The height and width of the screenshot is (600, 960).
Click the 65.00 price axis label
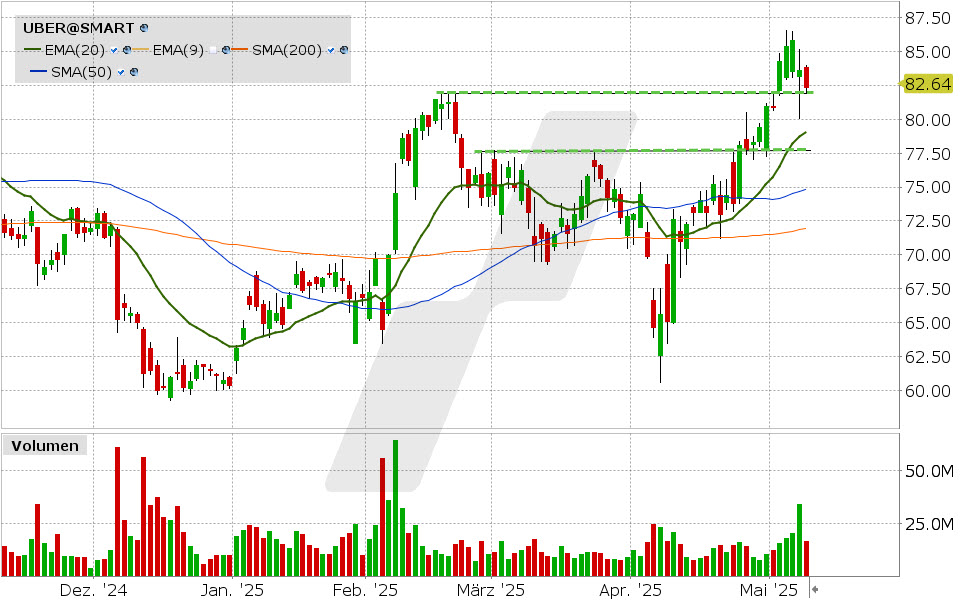(x=928, y=323)
